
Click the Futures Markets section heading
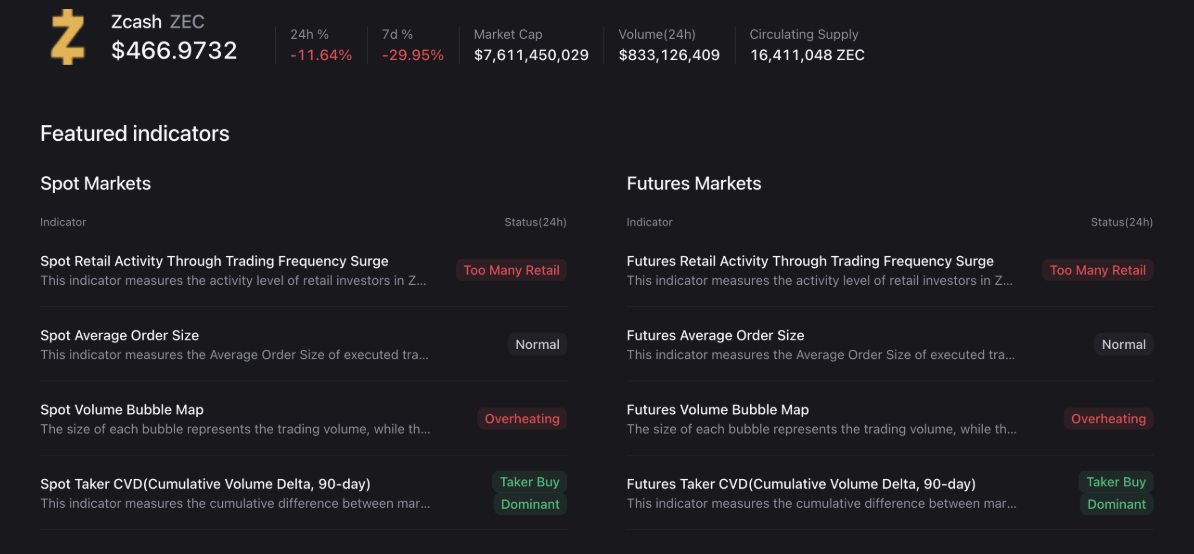coord(693,184)
